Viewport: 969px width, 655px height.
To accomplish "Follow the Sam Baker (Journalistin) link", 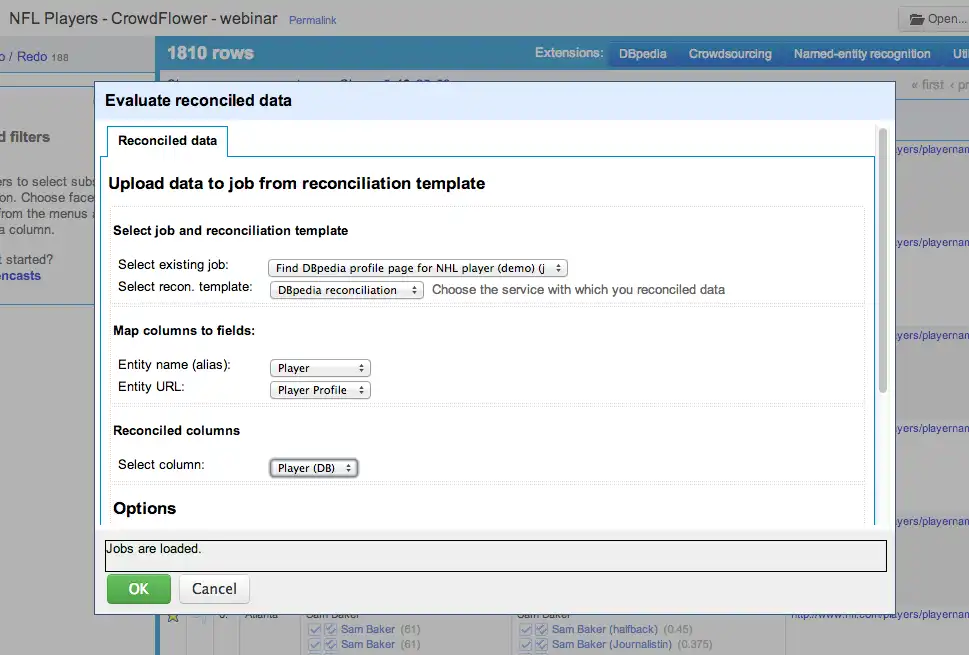I will pos(611,644).
